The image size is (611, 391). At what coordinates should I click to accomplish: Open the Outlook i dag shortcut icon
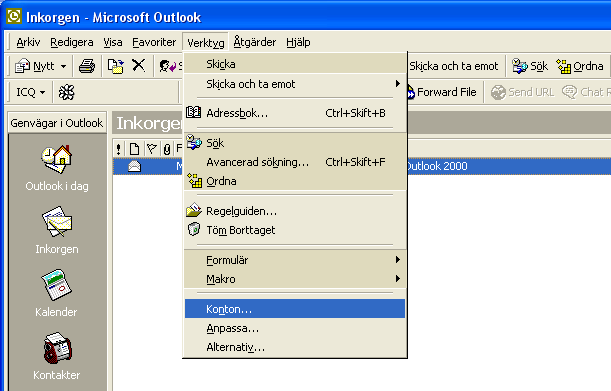(x=57, y=159)
